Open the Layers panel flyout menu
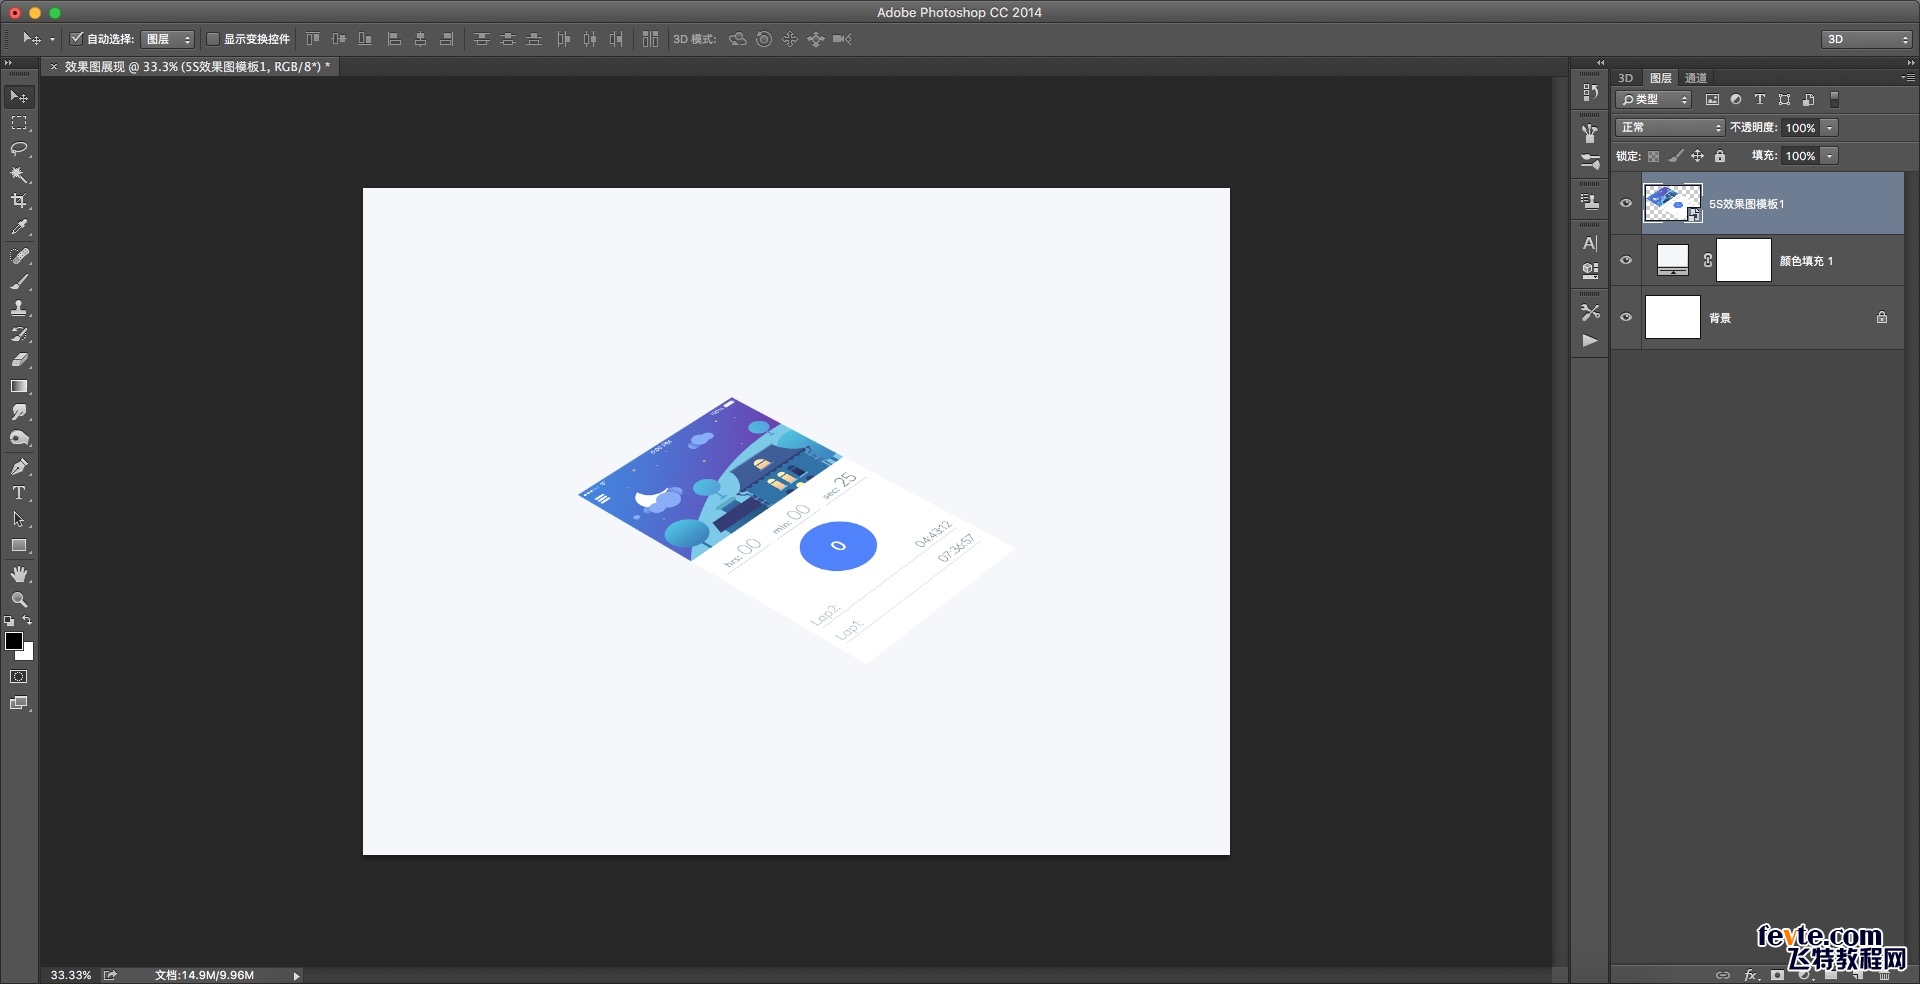1920x984 pixels. click(x=1907, y=77)
